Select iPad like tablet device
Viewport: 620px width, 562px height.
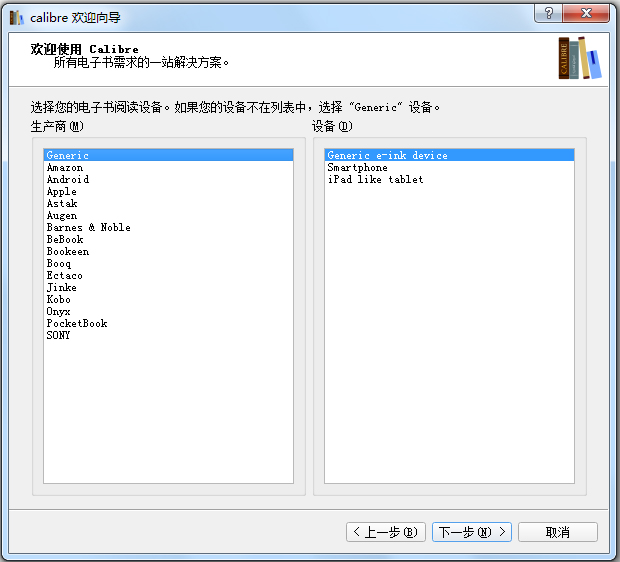click(x=449, y=179)
